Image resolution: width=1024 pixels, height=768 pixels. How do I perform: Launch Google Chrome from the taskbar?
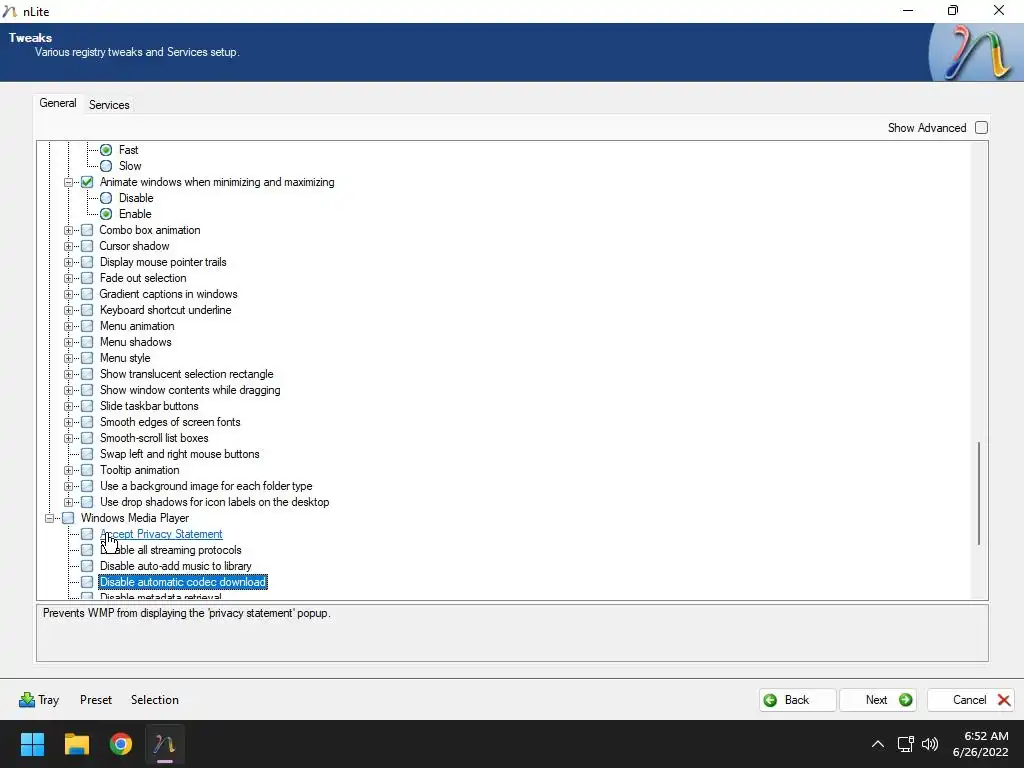(x=121, y=744)
